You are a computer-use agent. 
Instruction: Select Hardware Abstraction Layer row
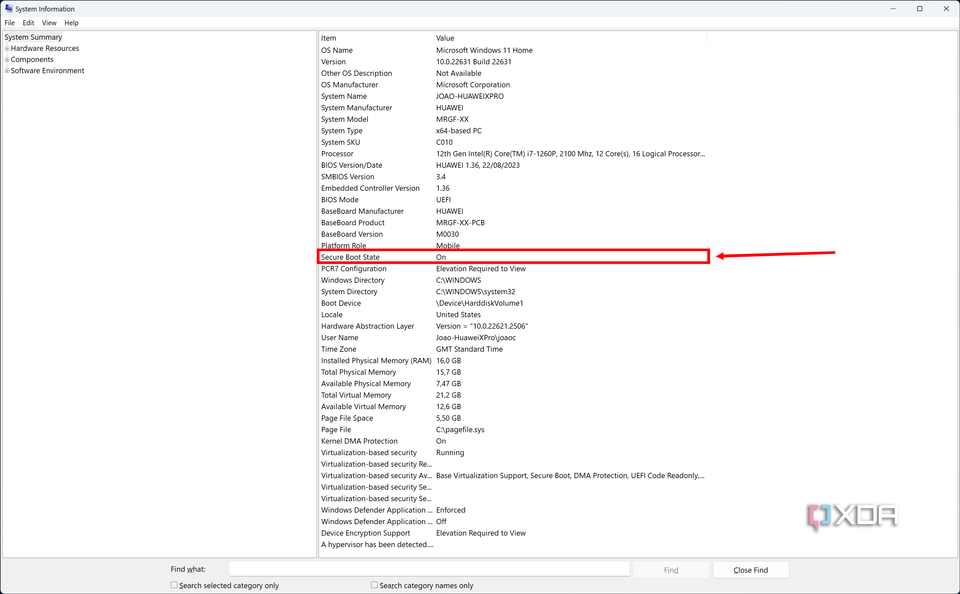pos(513,326)
